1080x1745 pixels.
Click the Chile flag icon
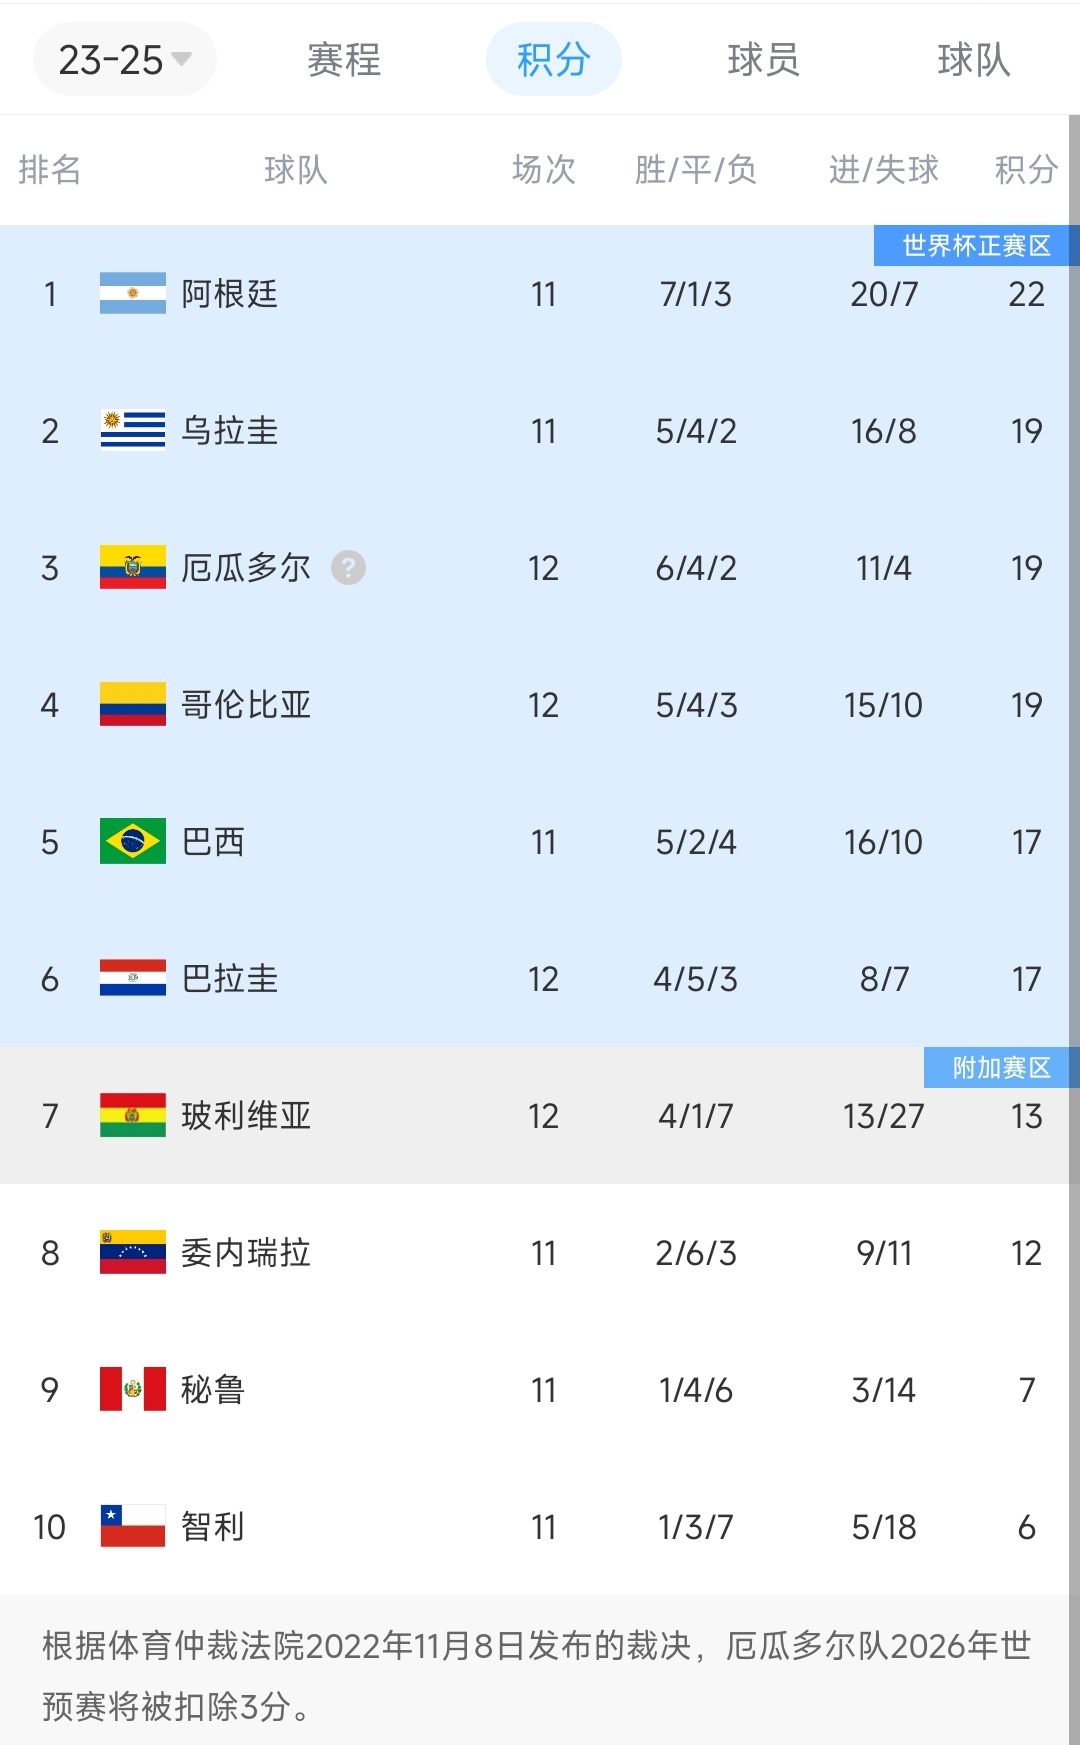click(x=132, y=1527)
